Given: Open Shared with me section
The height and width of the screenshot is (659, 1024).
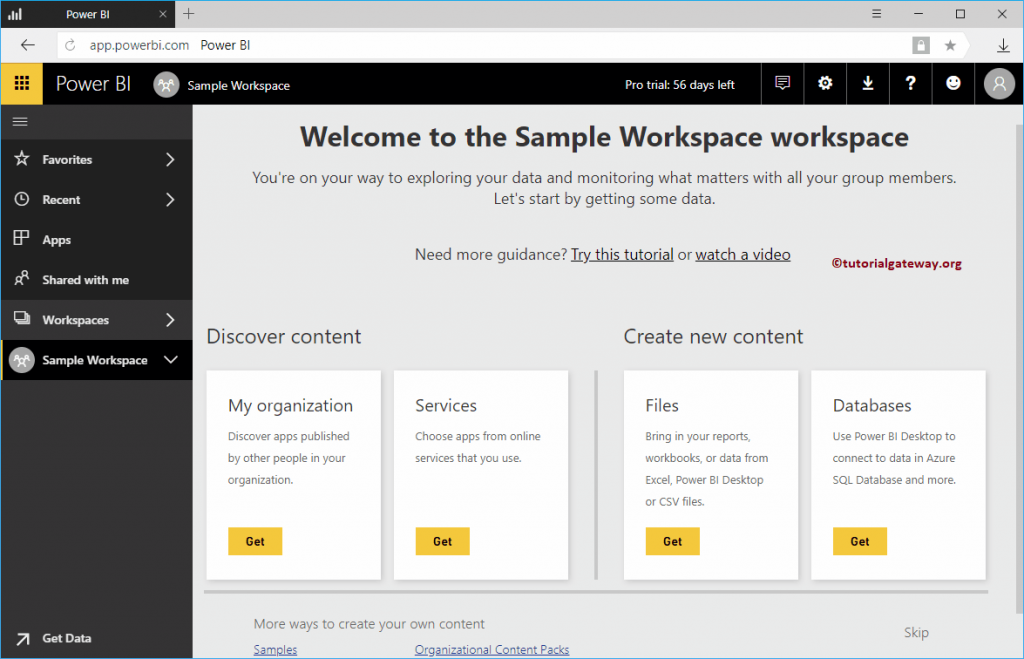Looking at the screenshot, I should tap(85, 279).
